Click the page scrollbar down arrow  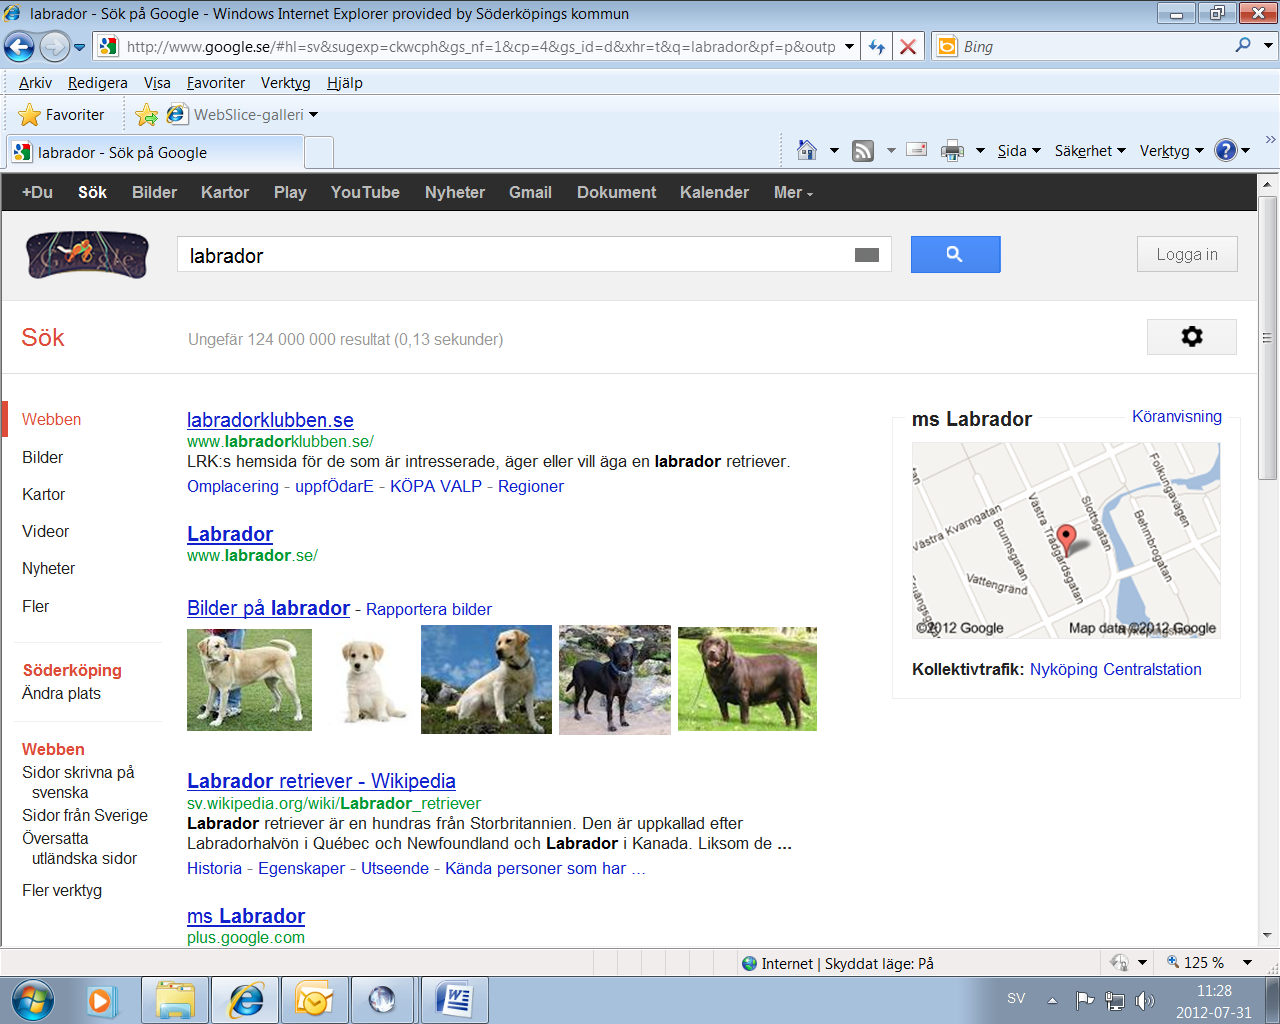[x=1267, y=935]
